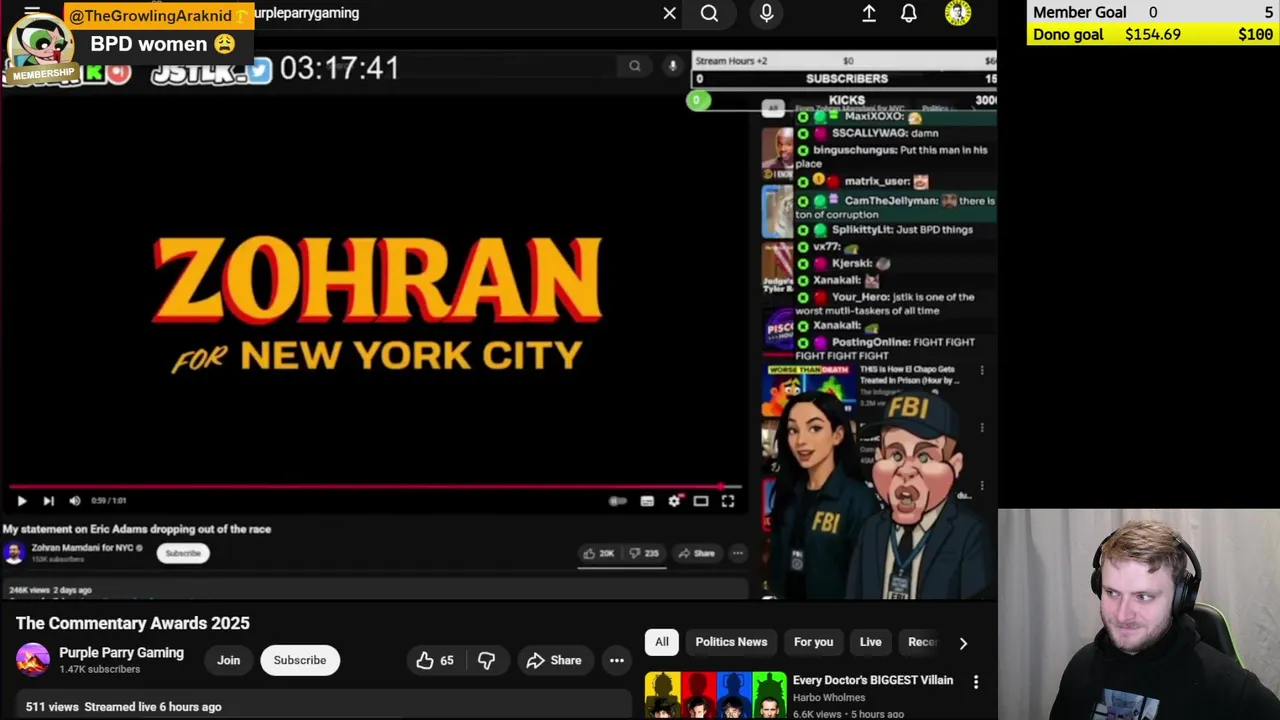Click the Commentary Awards 2025 title
This screenshot has width=1280, height=720.
[x=133, y=623]
